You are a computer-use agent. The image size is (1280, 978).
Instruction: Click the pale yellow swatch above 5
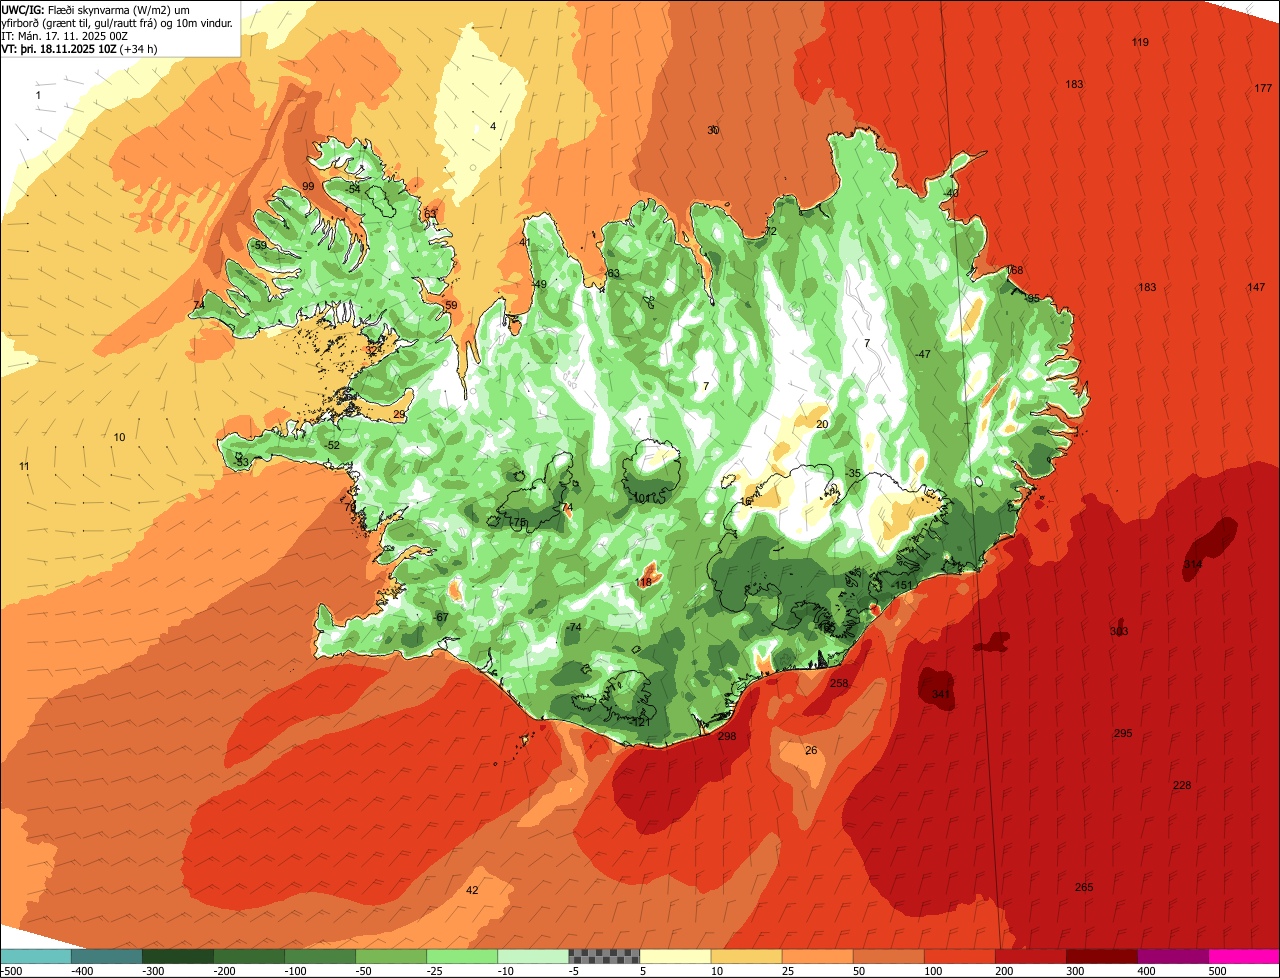675,956
